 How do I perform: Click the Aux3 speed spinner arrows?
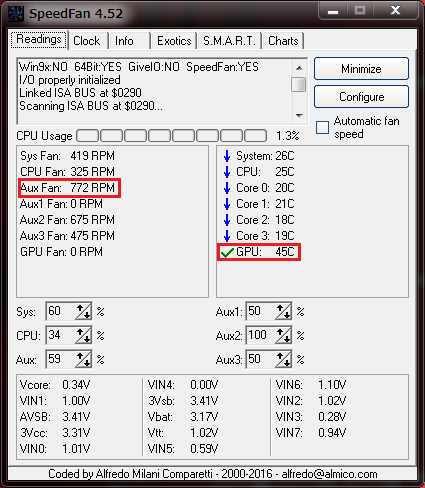283,359
